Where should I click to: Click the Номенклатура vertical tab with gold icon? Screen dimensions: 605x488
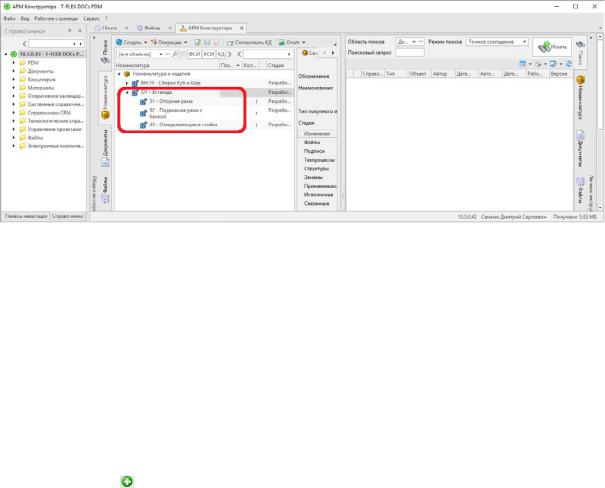(105, 97)
